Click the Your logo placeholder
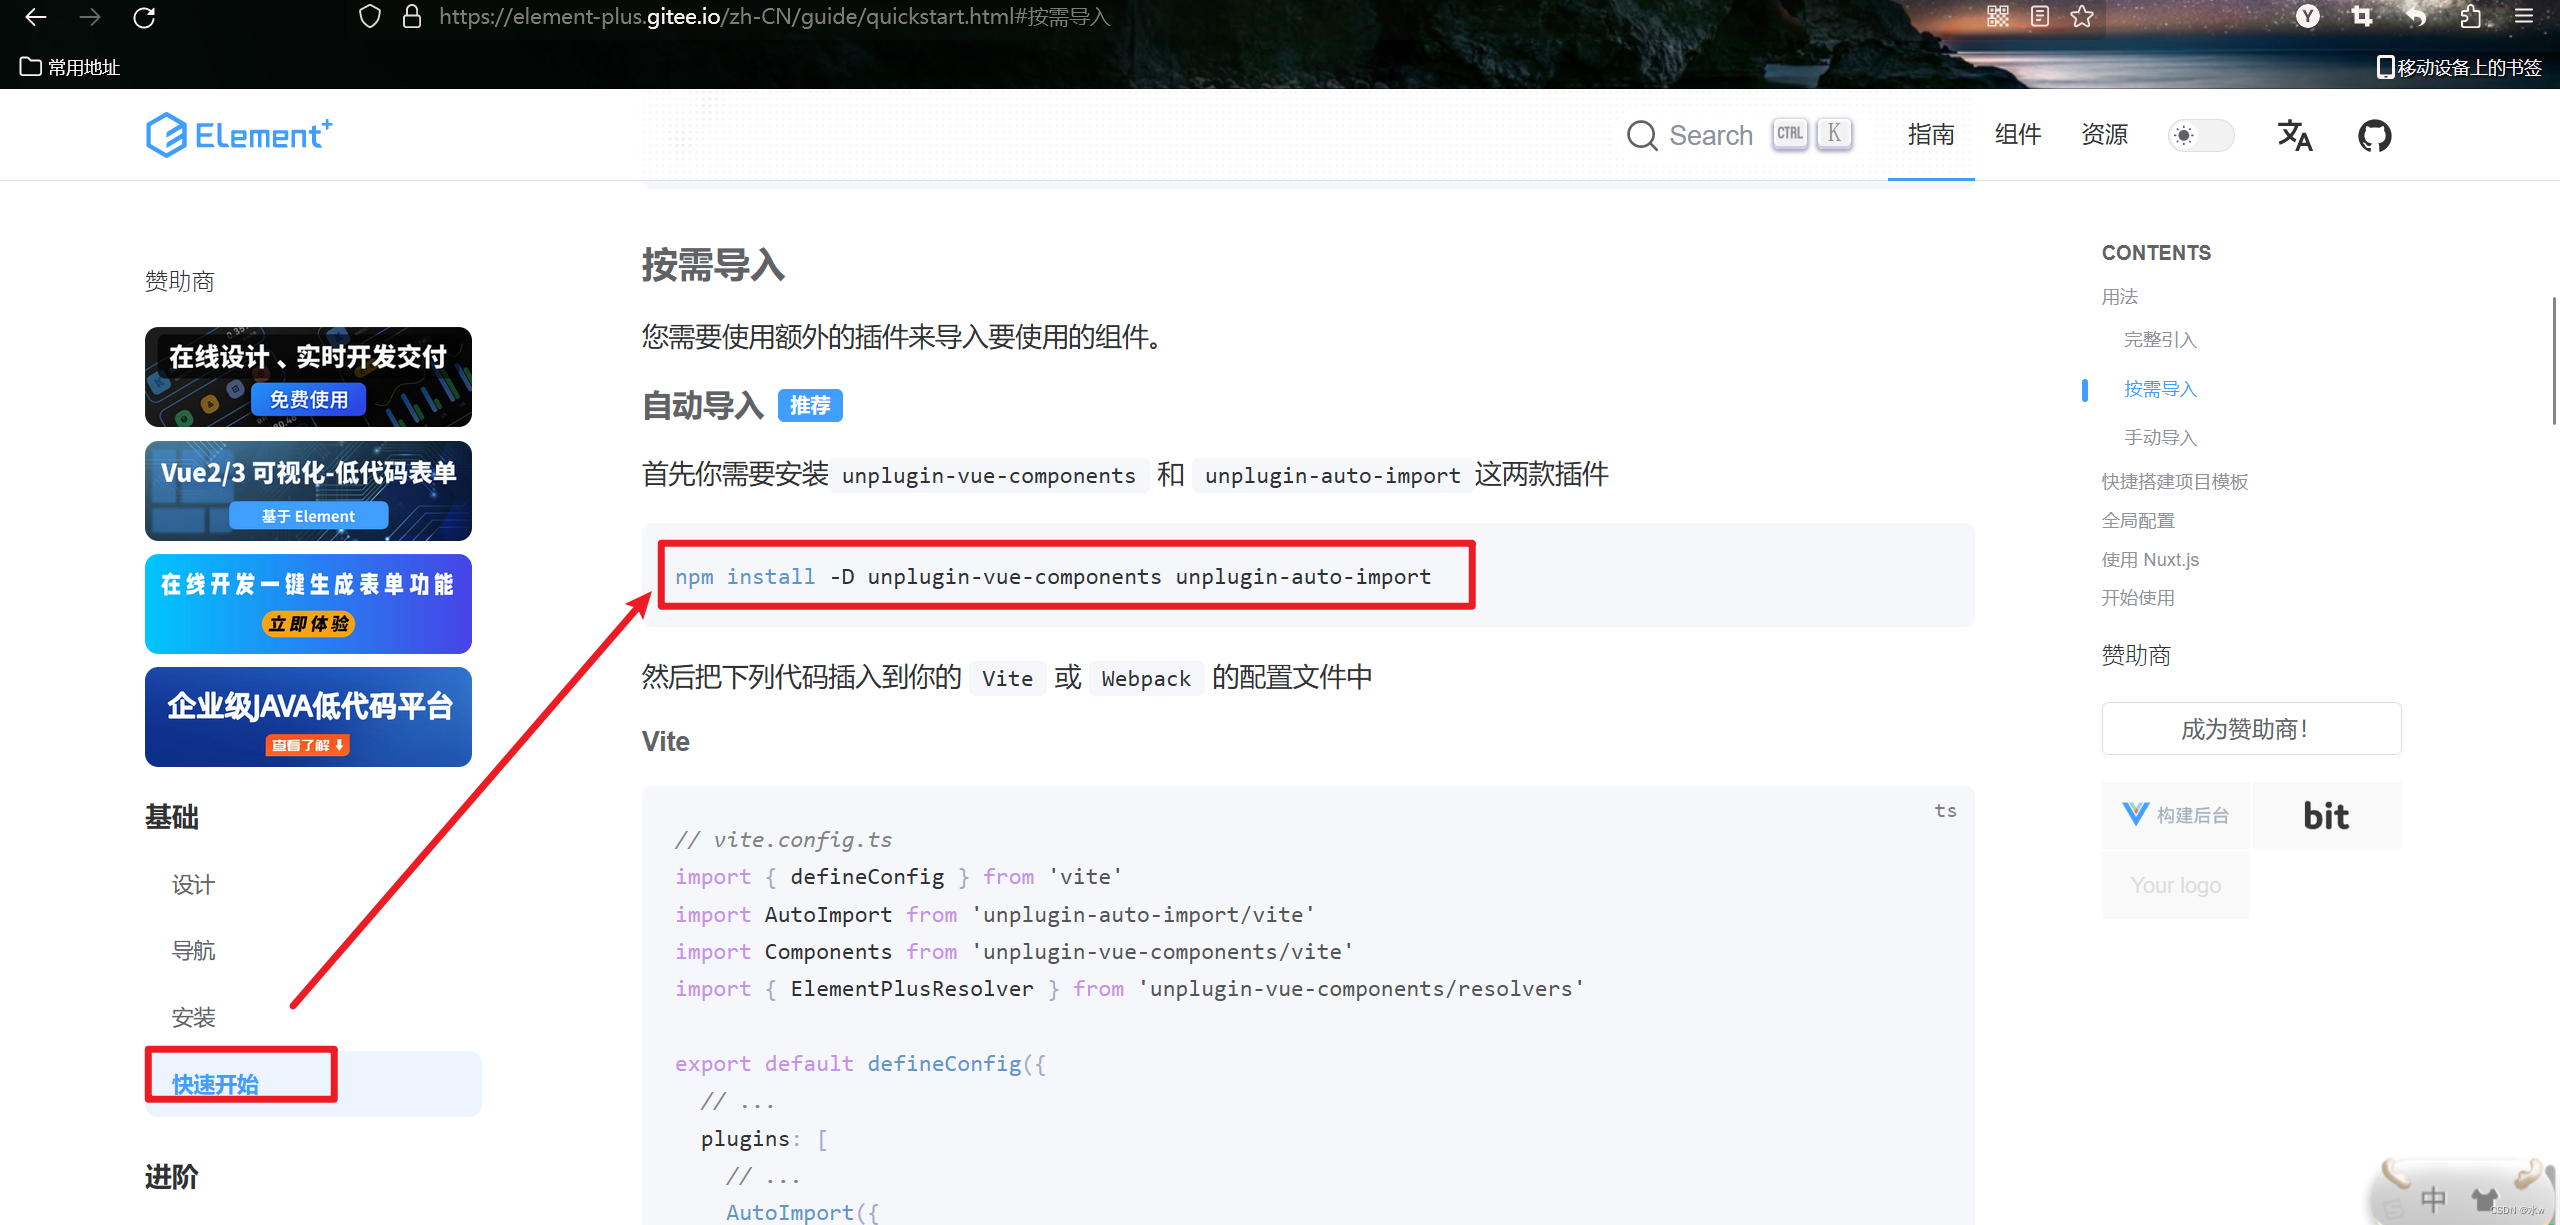Screen dimensions: 2560x1225 coord(2176,885)
